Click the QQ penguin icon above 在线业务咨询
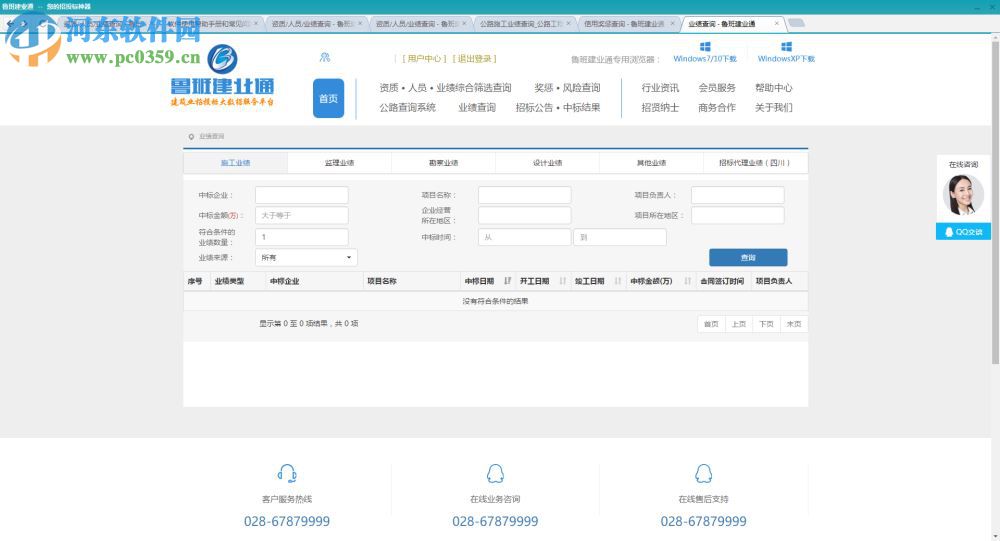Viewport: 1000px width, 541px height. coord(495,473)
